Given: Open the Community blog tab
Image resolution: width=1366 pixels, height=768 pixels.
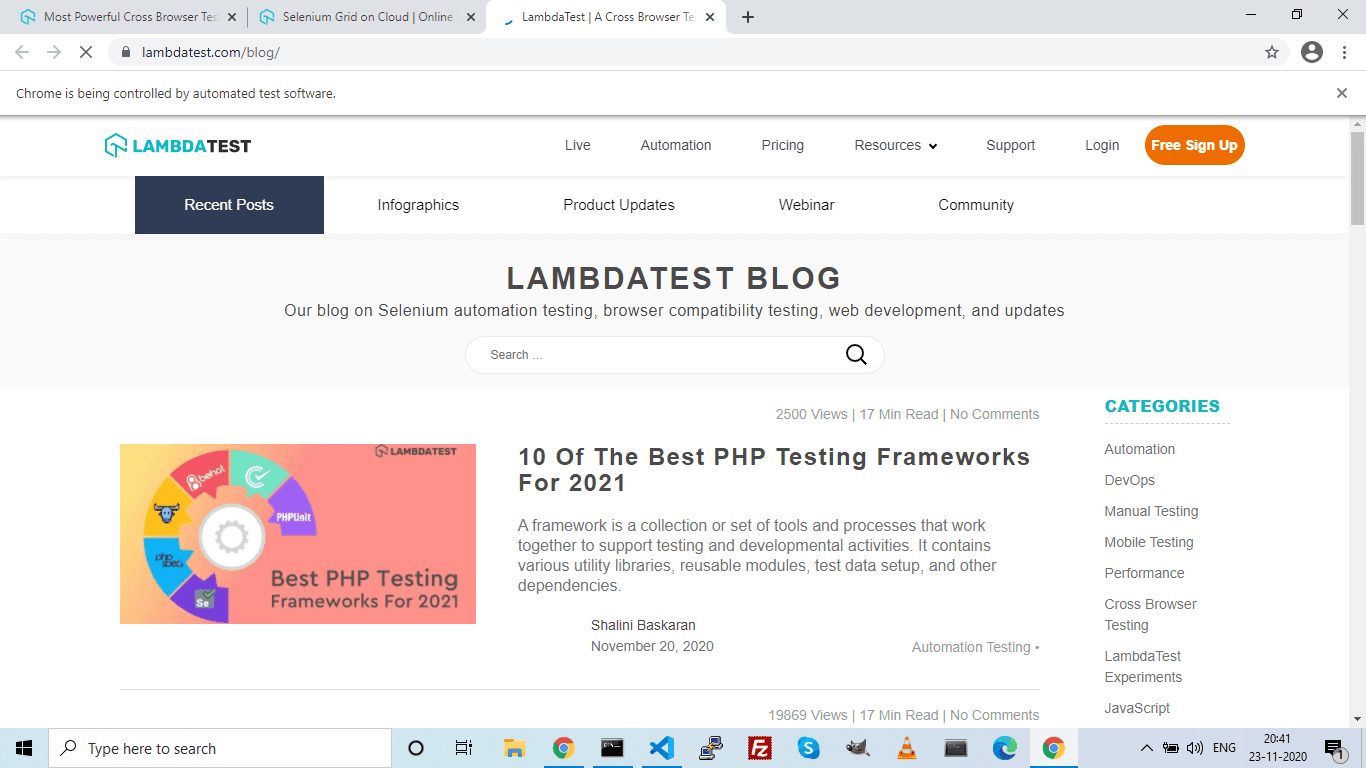Looking at the screenshot, I should tap(976, 205).
